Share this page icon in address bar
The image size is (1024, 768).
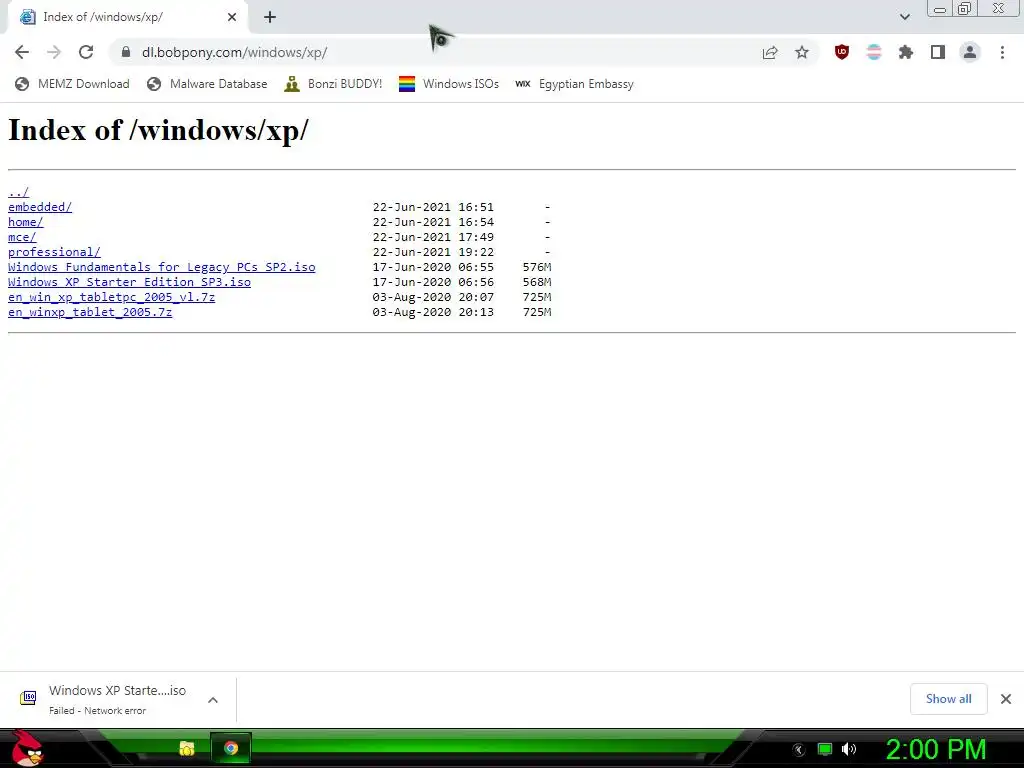(x=770, y=52)
